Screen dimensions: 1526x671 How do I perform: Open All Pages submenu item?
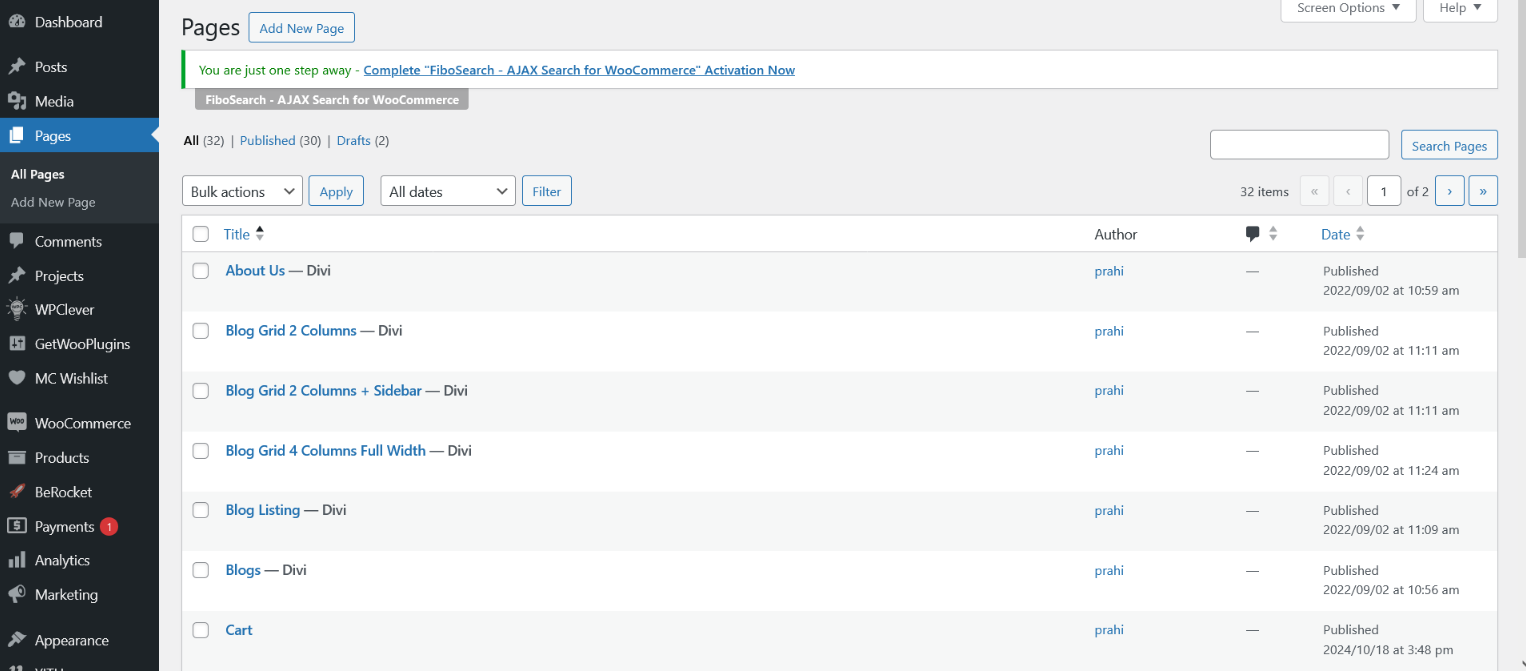coord(38,174)
